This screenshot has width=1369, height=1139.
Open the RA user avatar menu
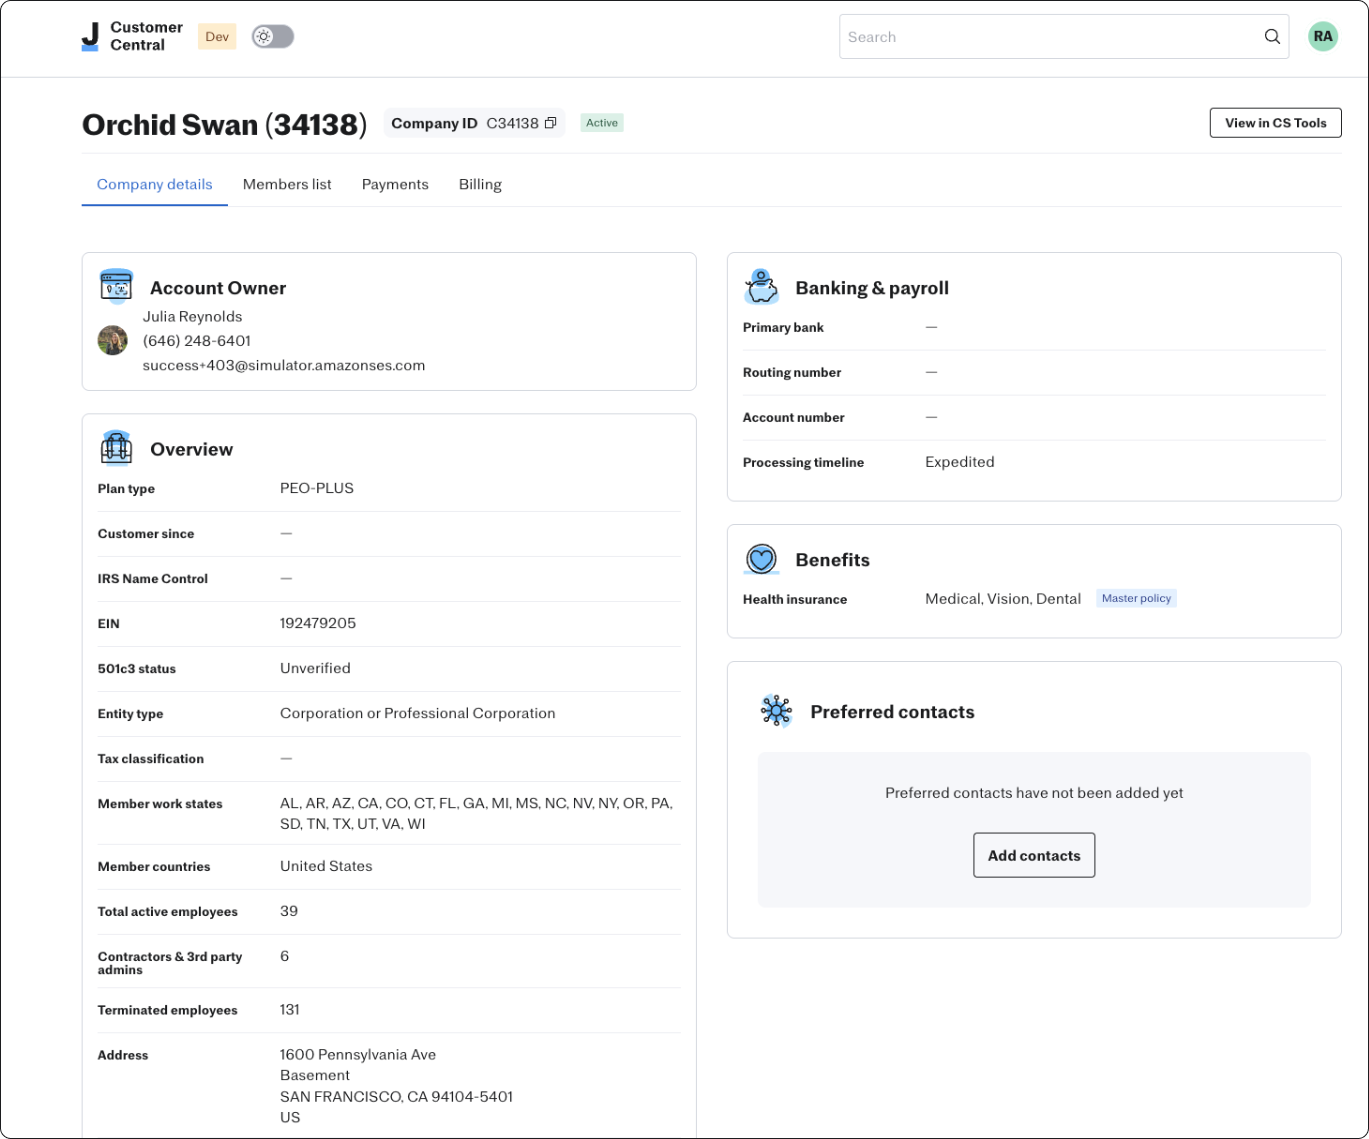coord(1323,37)
